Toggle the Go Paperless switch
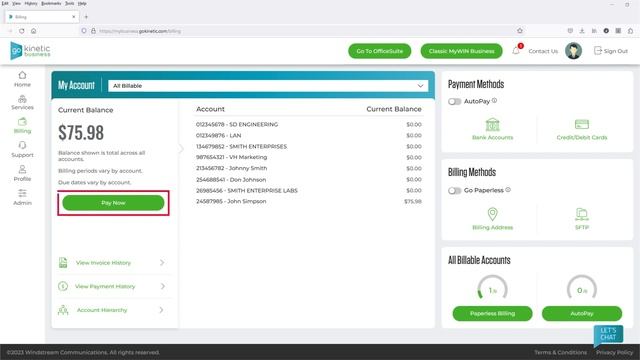The image size is (640, 360). (x=454, y=190)
